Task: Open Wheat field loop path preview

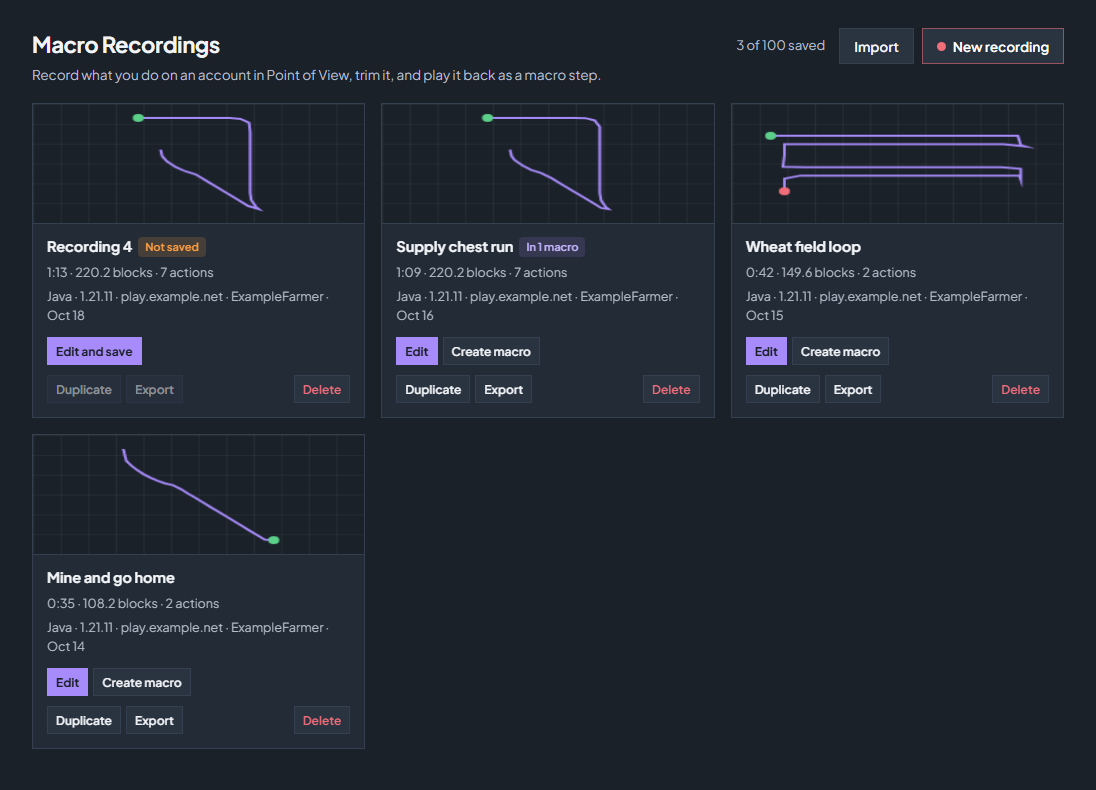Action: click(897, 164)
